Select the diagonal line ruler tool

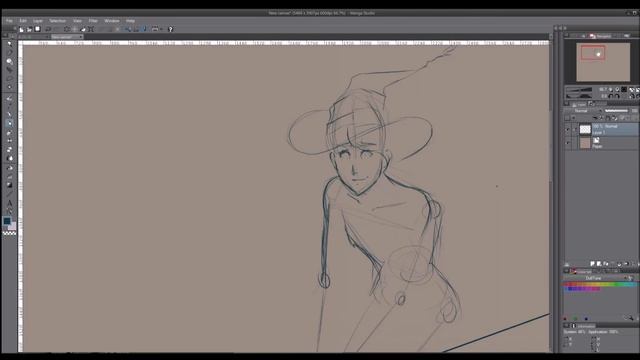point(9,194)
